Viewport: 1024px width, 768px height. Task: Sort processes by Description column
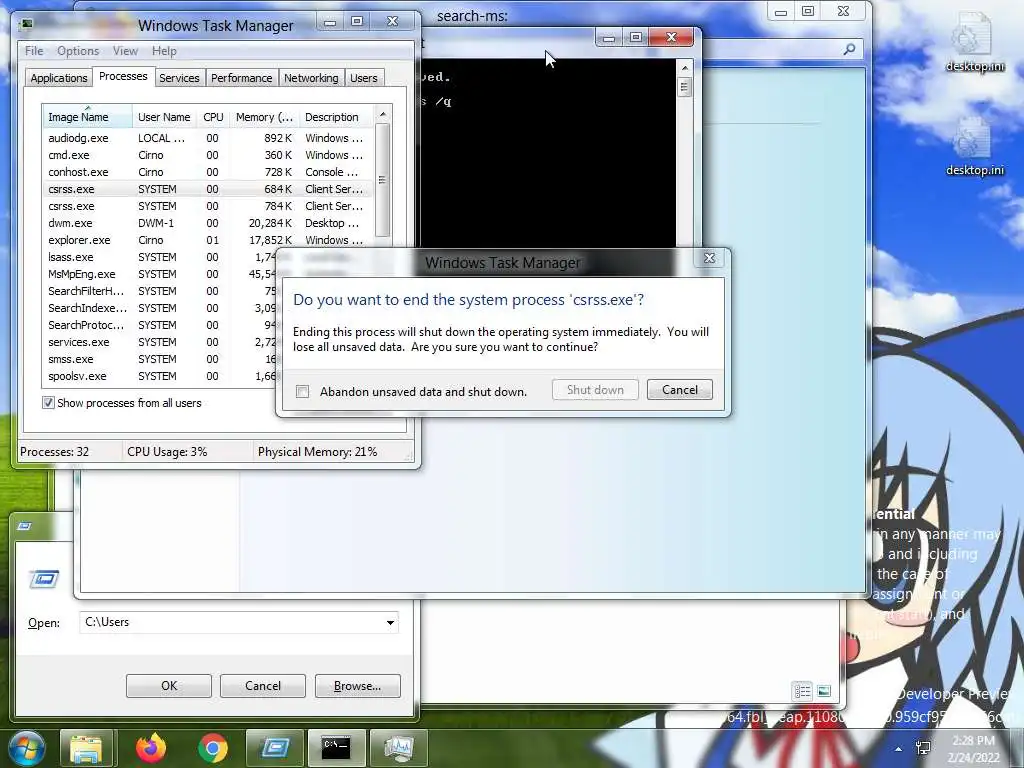point(336,117)
